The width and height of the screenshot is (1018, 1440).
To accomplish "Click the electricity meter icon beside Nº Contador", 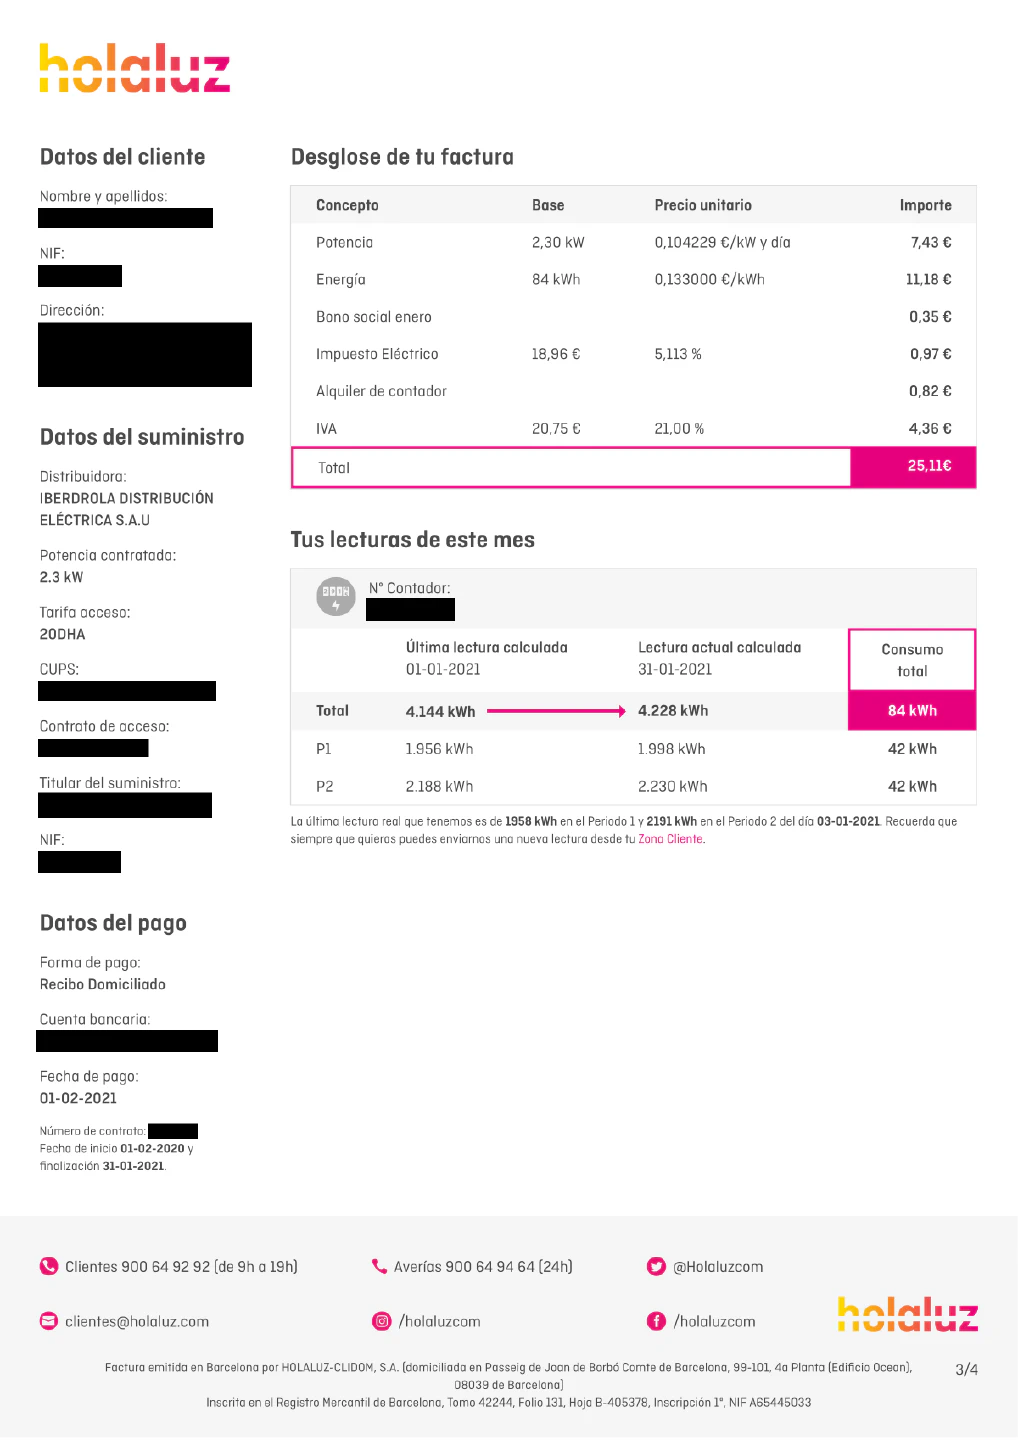I will click(336, 597).
